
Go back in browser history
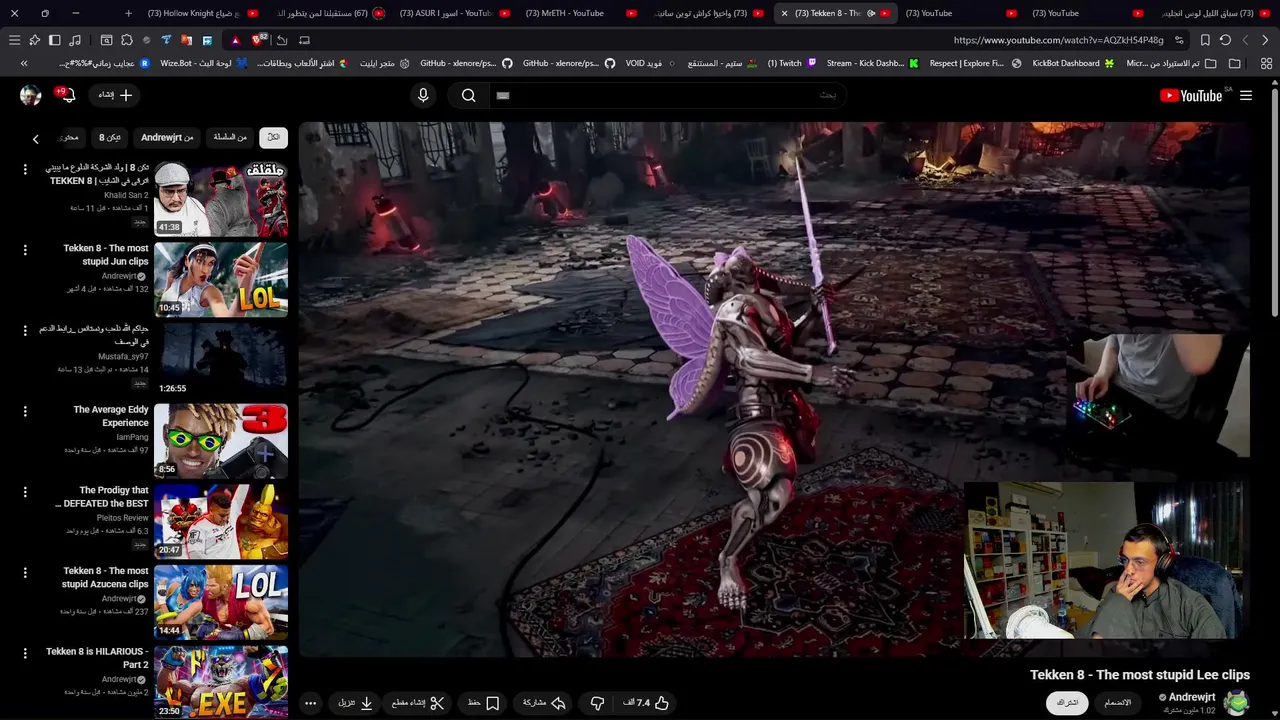[x=1265, y=40]
